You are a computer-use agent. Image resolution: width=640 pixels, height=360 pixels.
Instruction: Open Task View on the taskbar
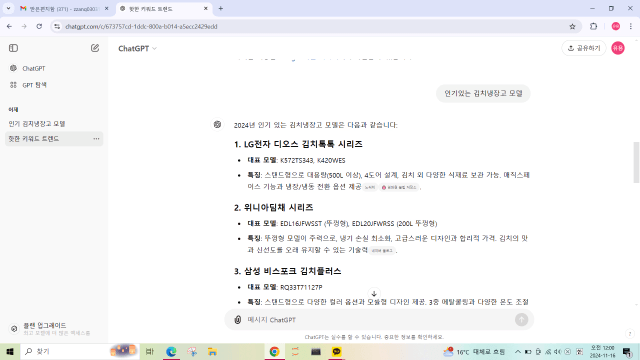click(150, 351)
